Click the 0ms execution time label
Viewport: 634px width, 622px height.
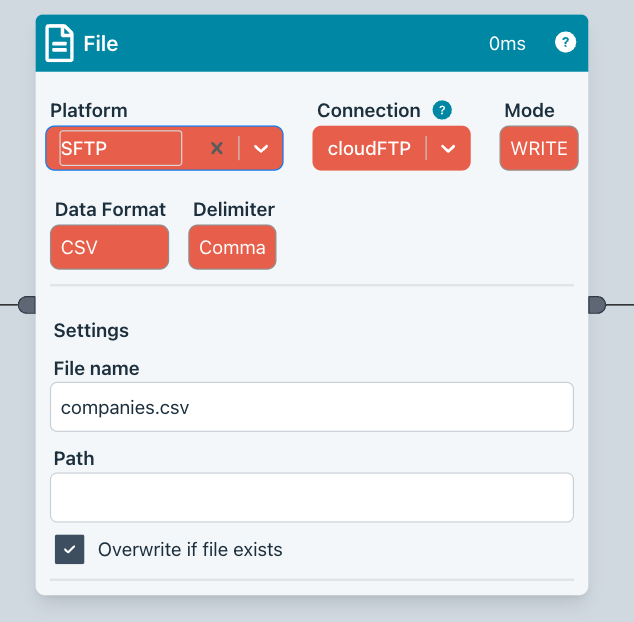click(507, 43)
